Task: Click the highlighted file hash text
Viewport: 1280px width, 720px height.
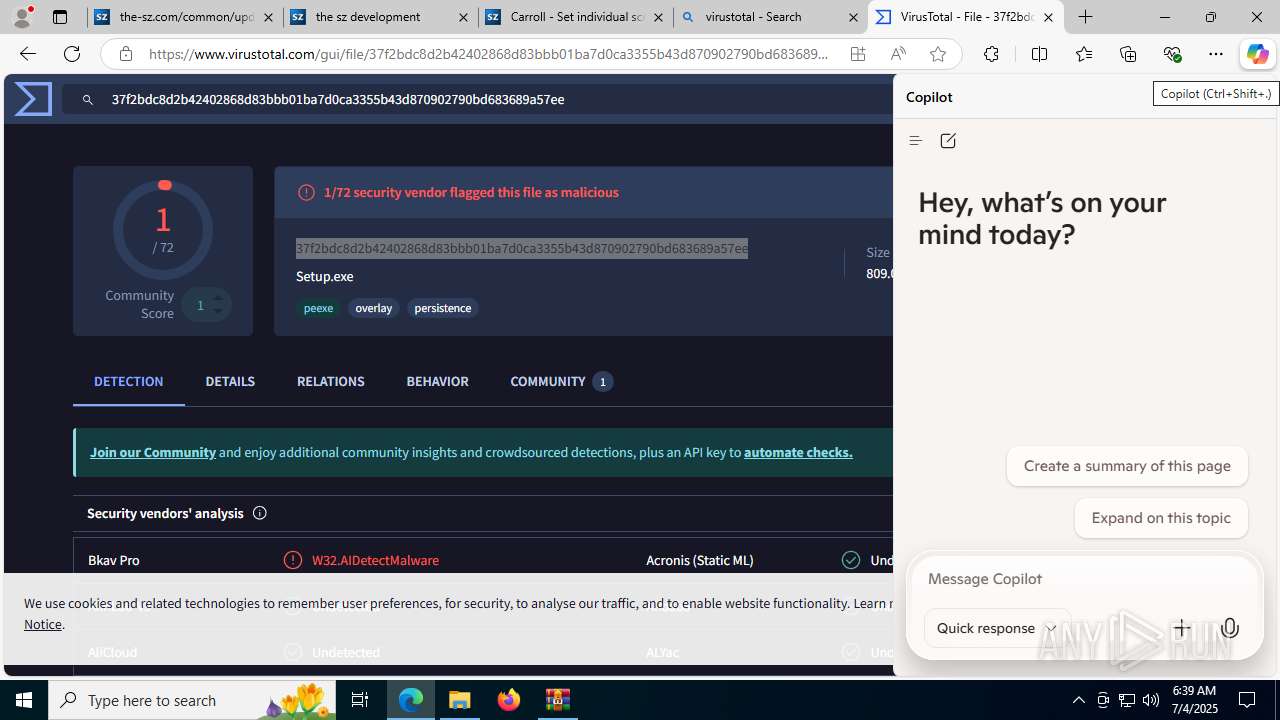Action: 521,248
